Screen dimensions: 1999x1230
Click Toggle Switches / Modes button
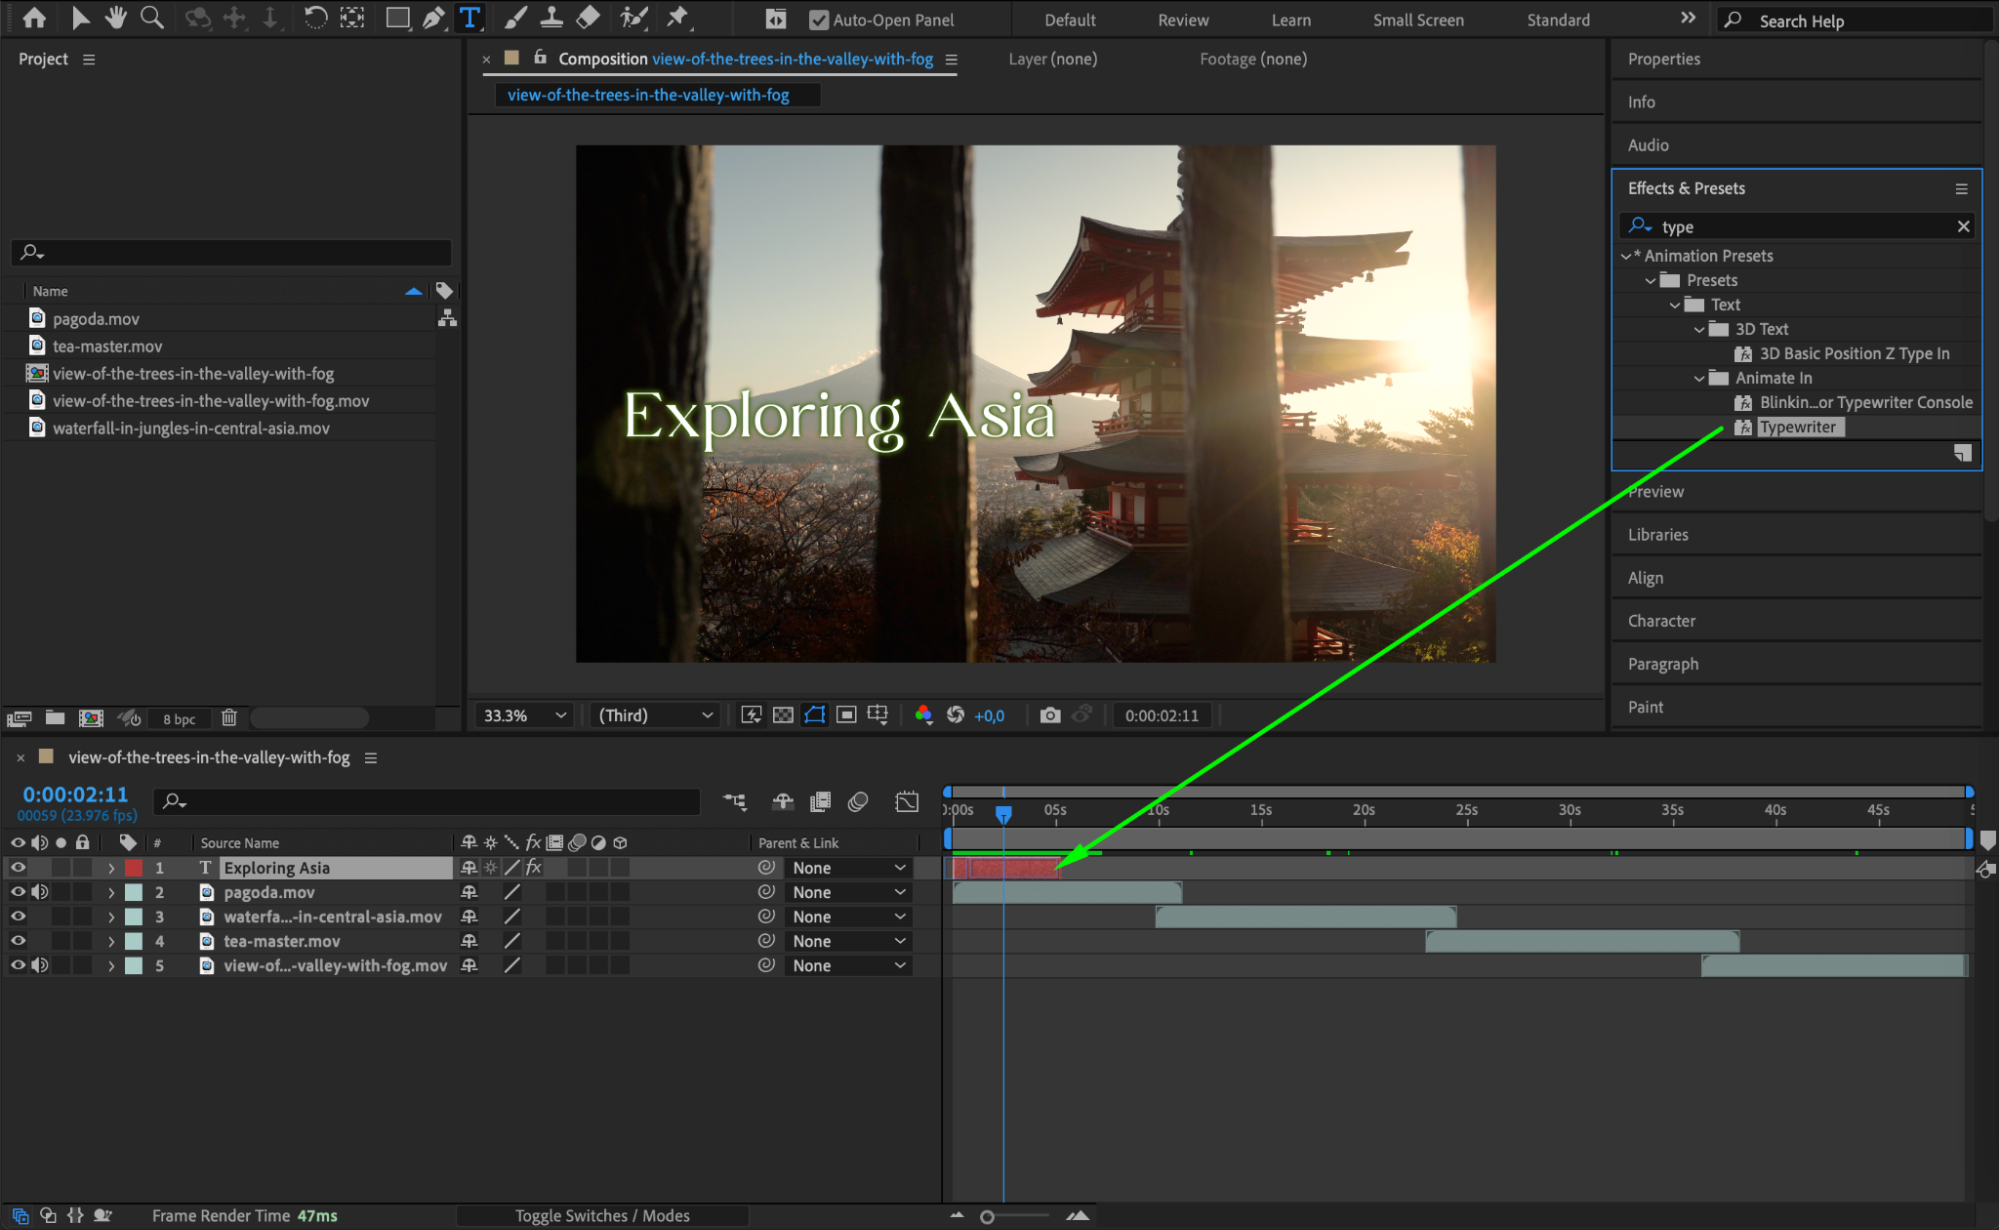click(x=602, y=1215)
